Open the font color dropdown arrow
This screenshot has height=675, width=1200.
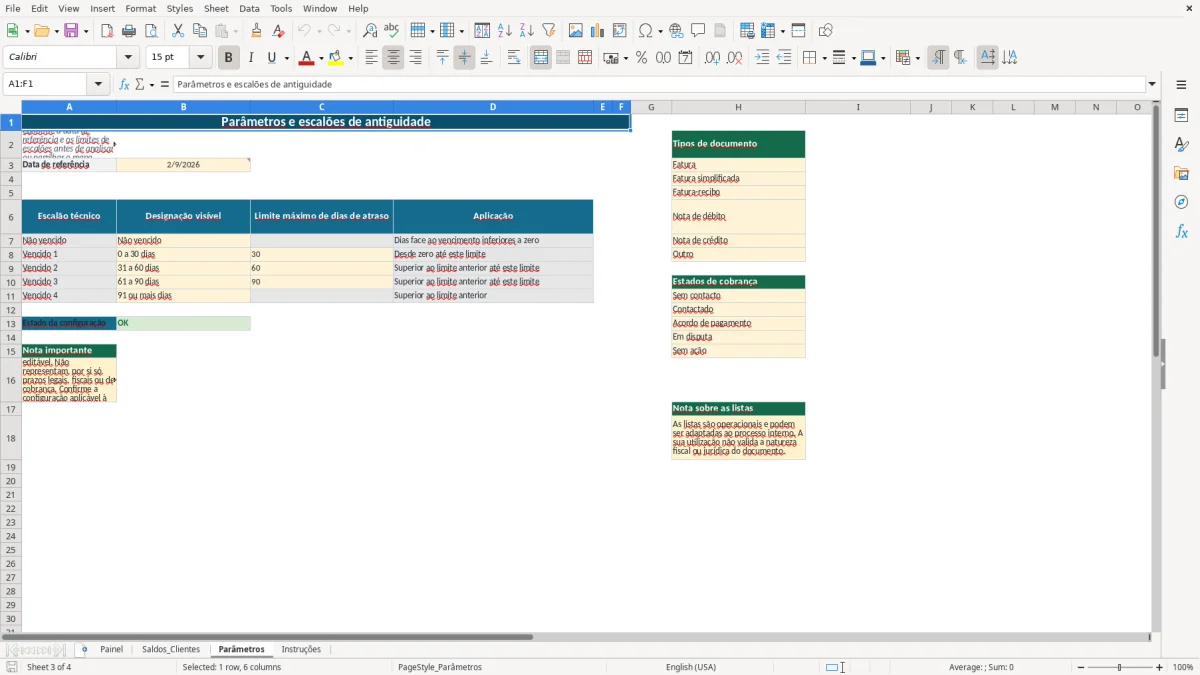tap(320, 58)
